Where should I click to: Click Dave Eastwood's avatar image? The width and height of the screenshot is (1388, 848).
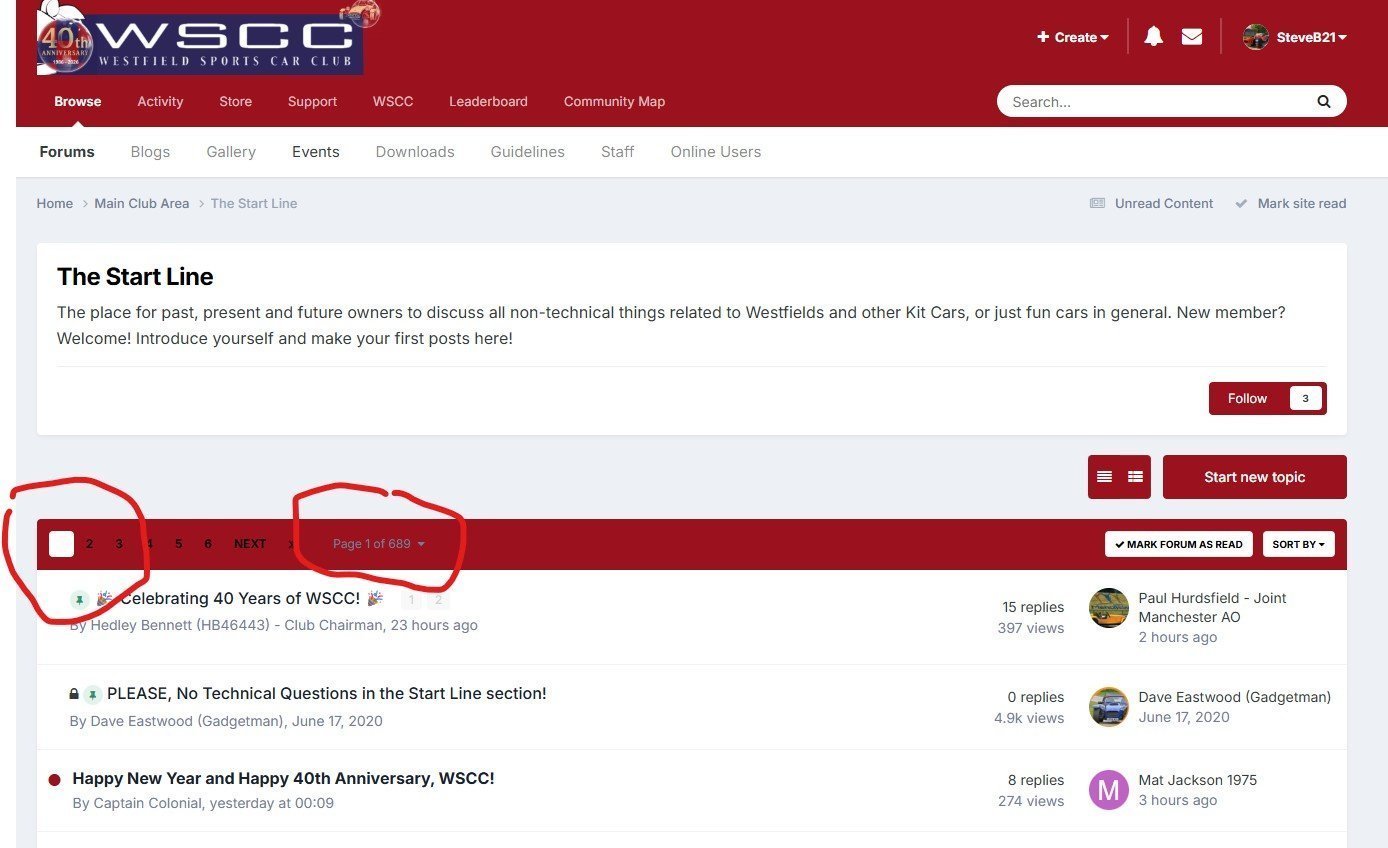1108,707
